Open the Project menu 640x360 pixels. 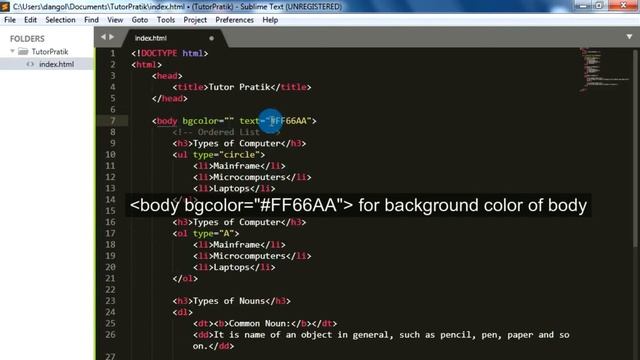click(x=195, y=20)
